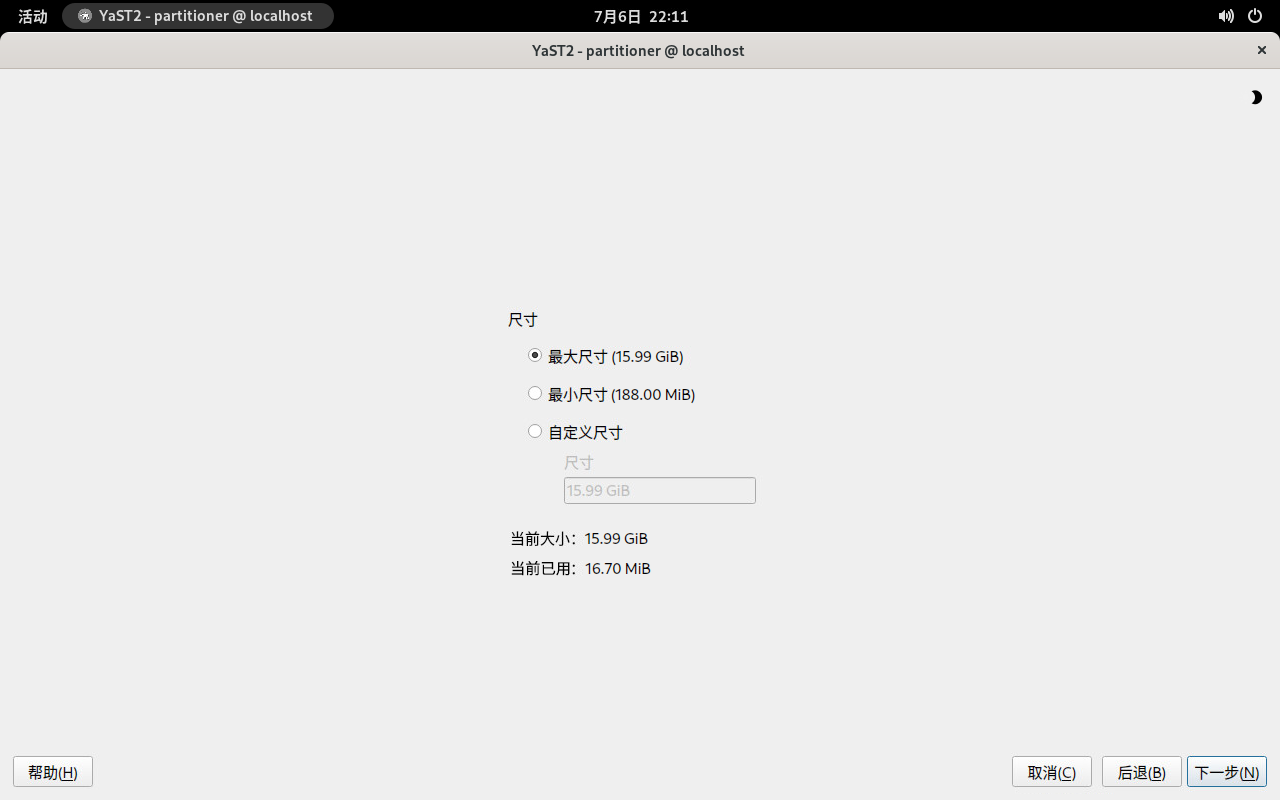
Task: Click the YaST2 app icon in top bar
Action: [x=85, y=16]
